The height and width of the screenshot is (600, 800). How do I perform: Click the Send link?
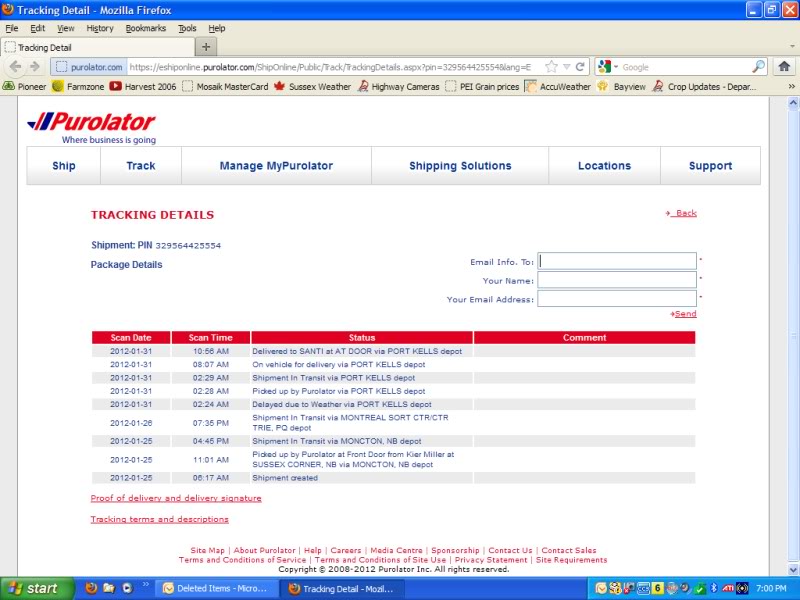point(685,314)
